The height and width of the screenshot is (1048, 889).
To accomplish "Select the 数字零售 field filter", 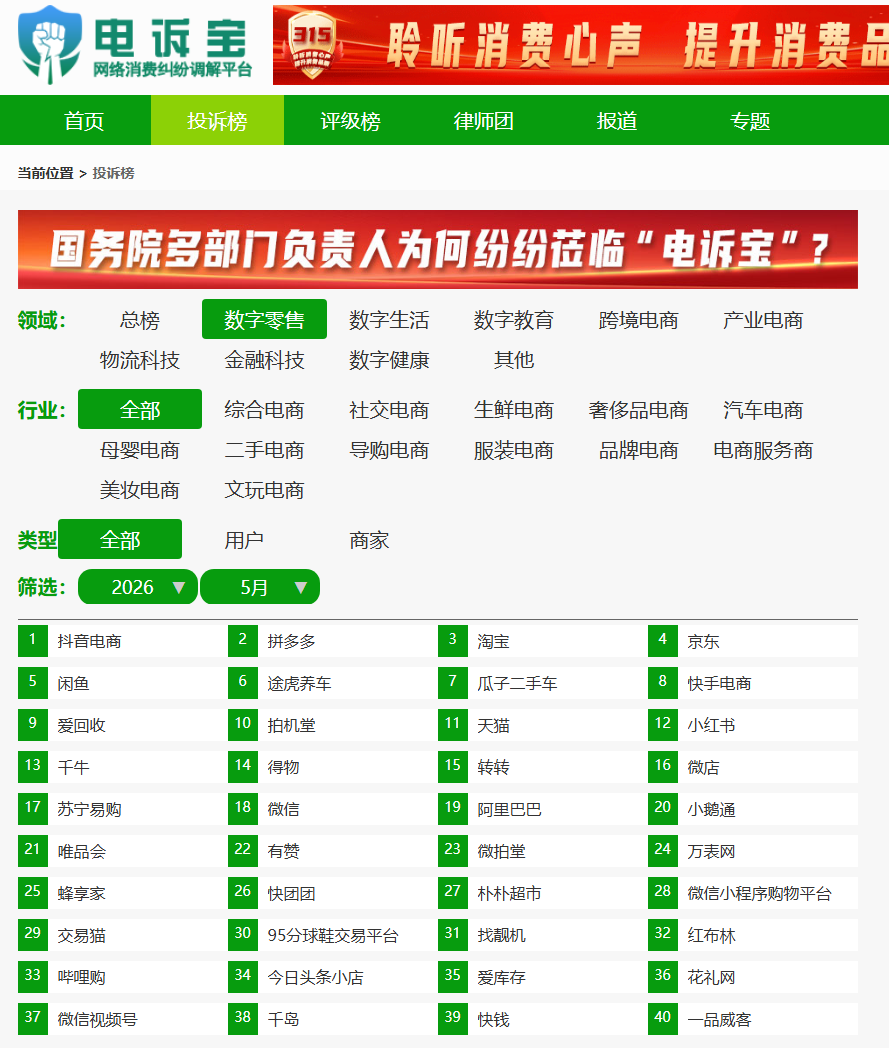I will click(264, 320).
